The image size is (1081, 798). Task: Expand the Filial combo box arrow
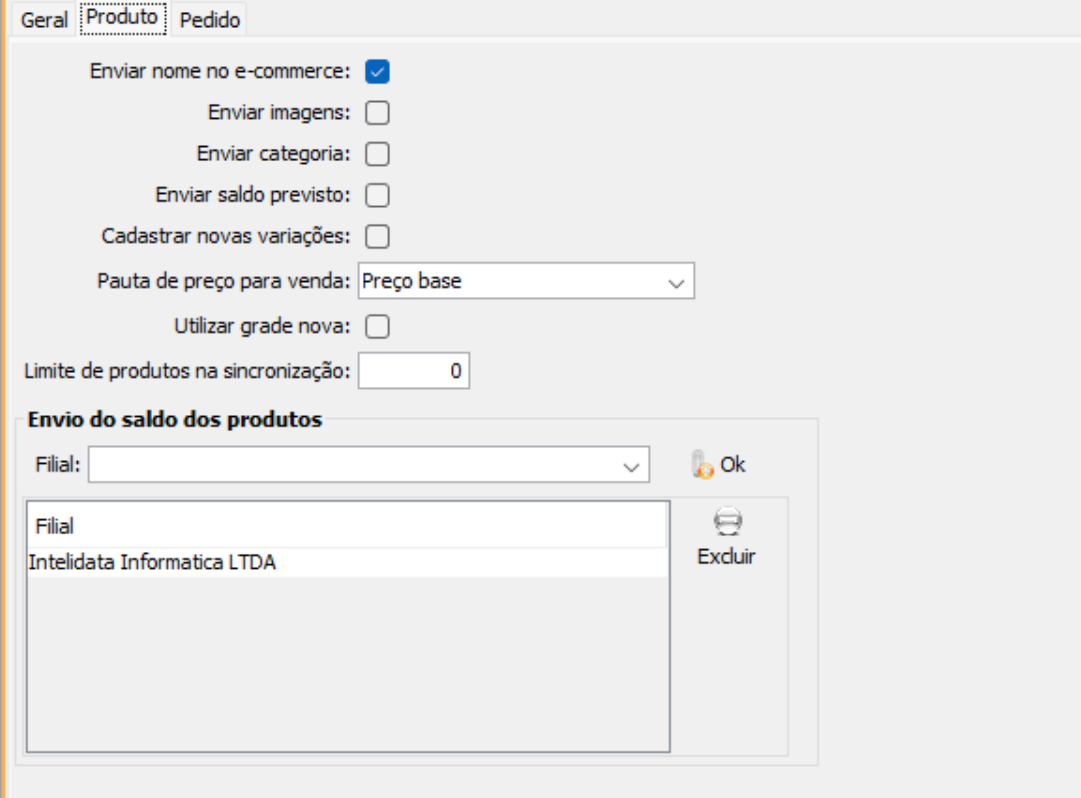pos(631,466)
